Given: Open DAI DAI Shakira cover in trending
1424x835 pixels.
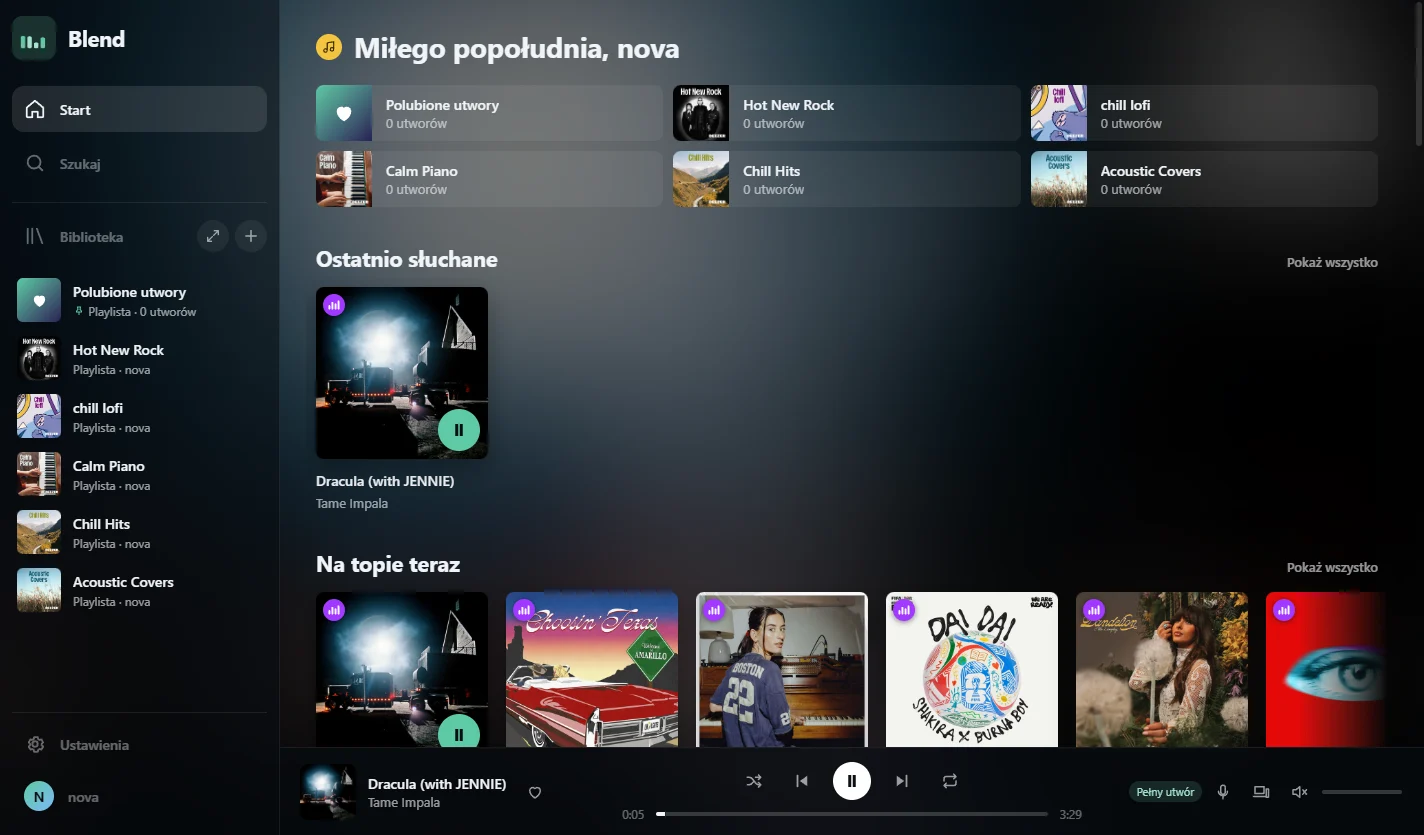Looking at the screenshot, I should tap(972, 669).
